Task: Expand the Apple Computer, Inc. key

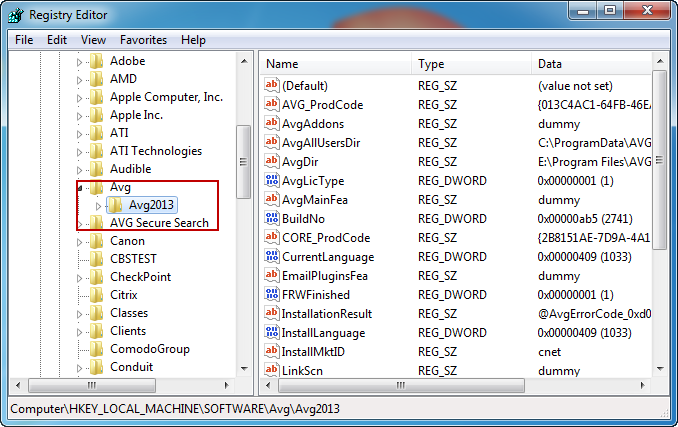Action: [79, 98]
